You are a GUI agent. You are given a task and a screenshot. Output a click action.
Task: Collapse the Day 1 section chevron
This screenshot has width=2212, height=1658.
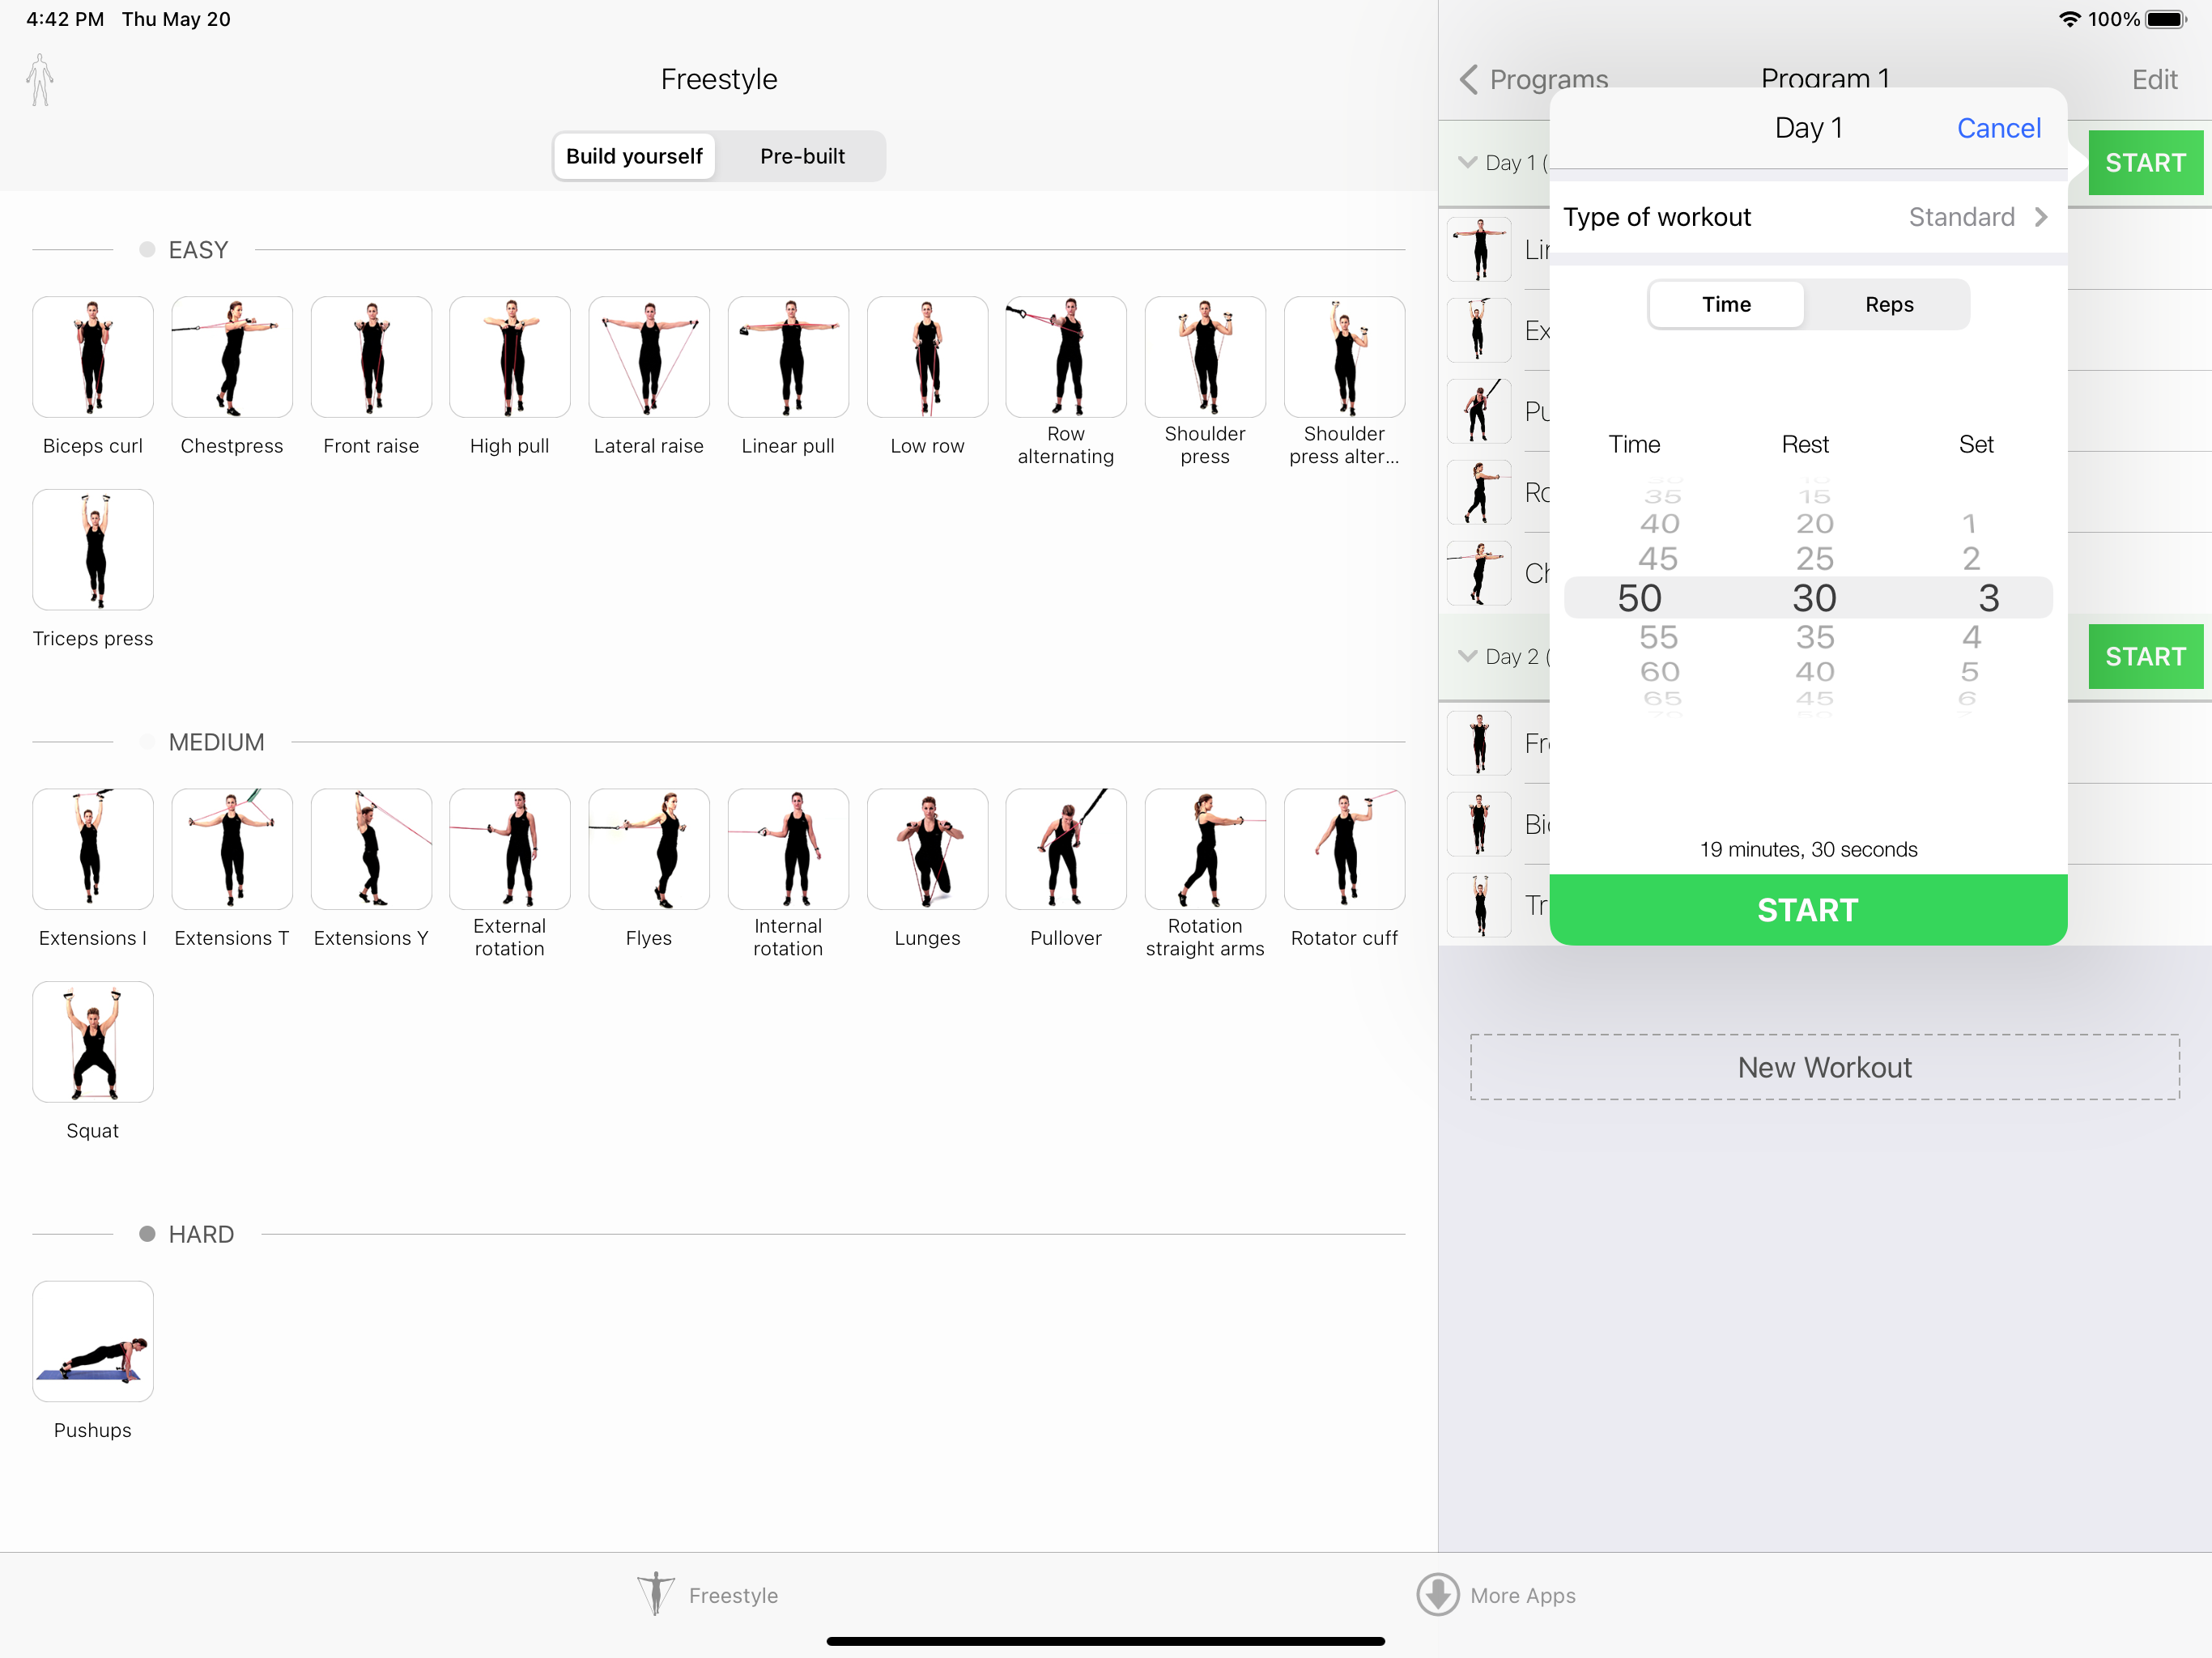tap(1467, 162)
